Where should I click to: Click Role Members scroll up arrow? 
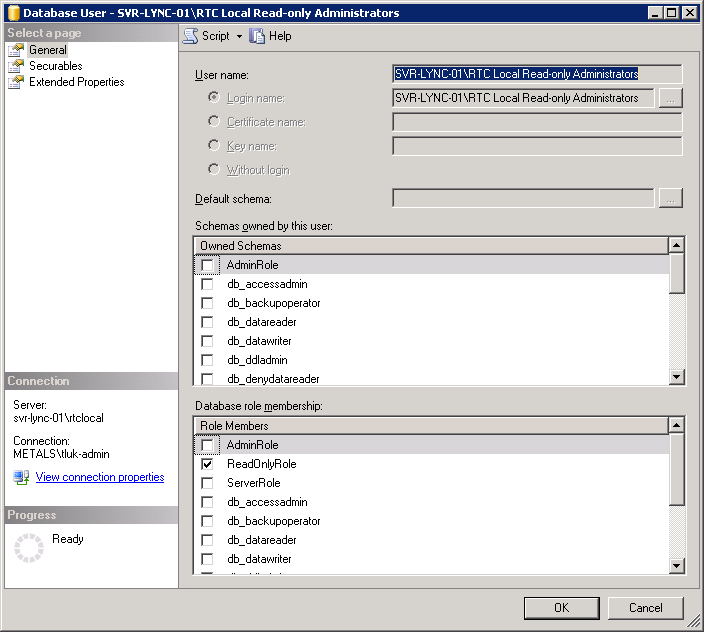(x=676, y=425)
